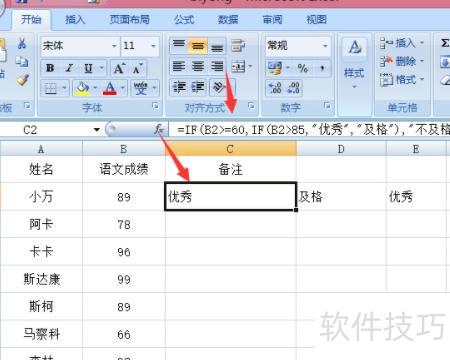Click the Copy icon in clipboard group
450x360 pixels.
click(22, 61)
